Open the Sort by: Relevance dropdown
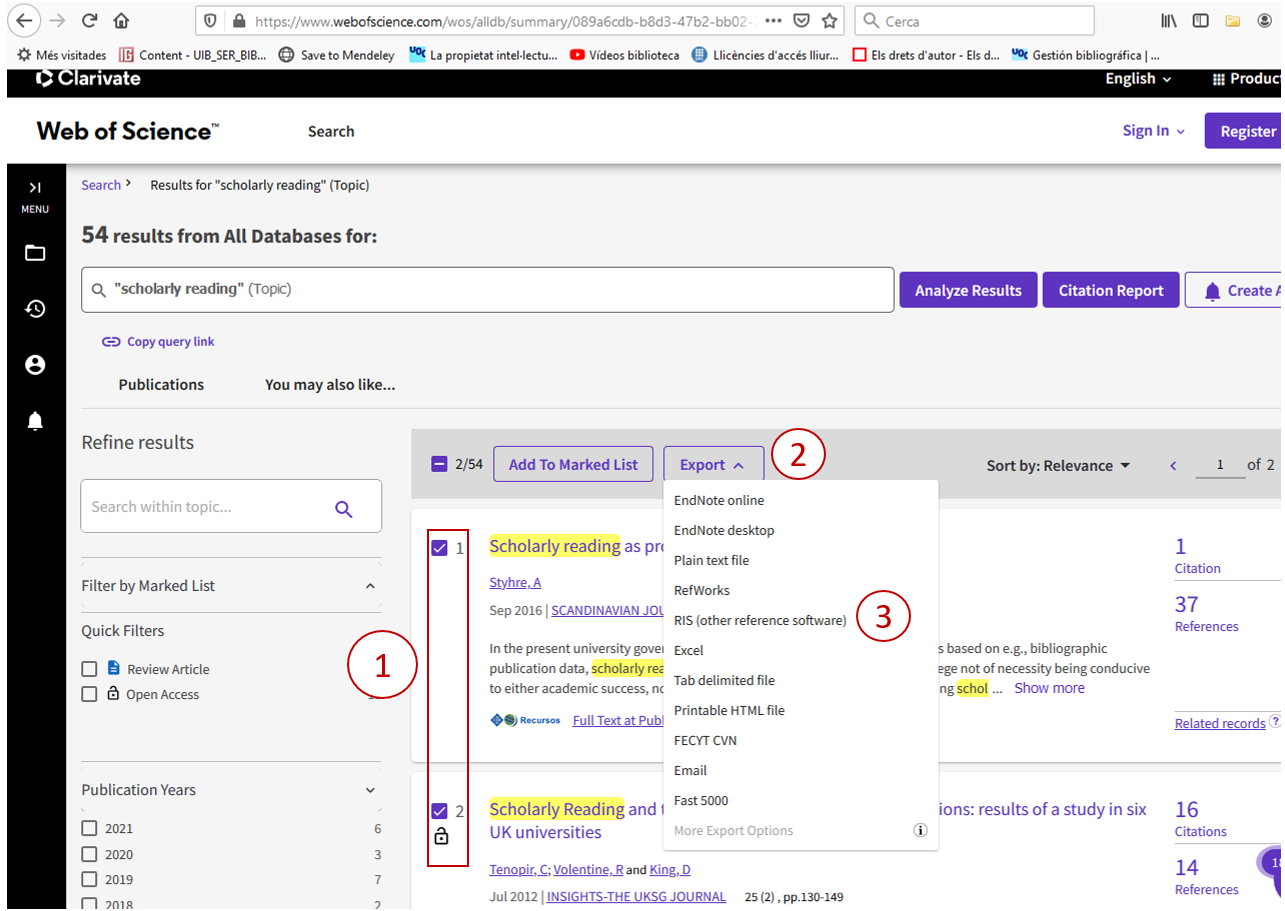 [x=1058, y=465]
